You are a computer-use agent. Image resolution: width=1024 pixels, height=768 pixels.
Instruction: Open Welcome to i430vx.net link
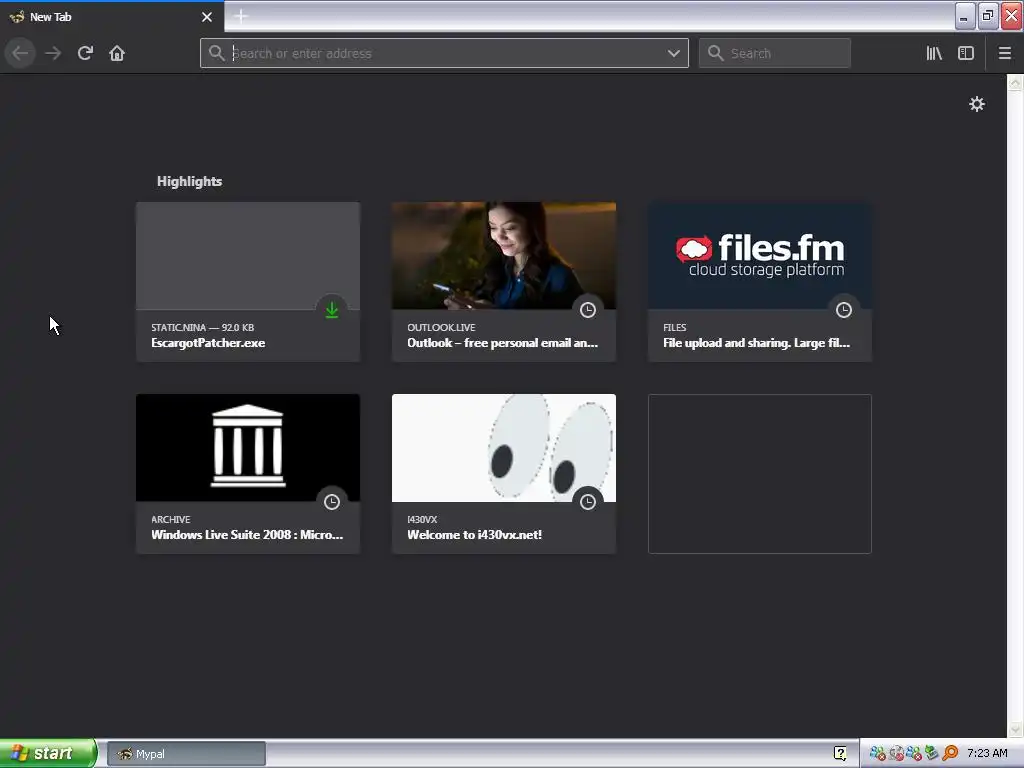point(475,535)
